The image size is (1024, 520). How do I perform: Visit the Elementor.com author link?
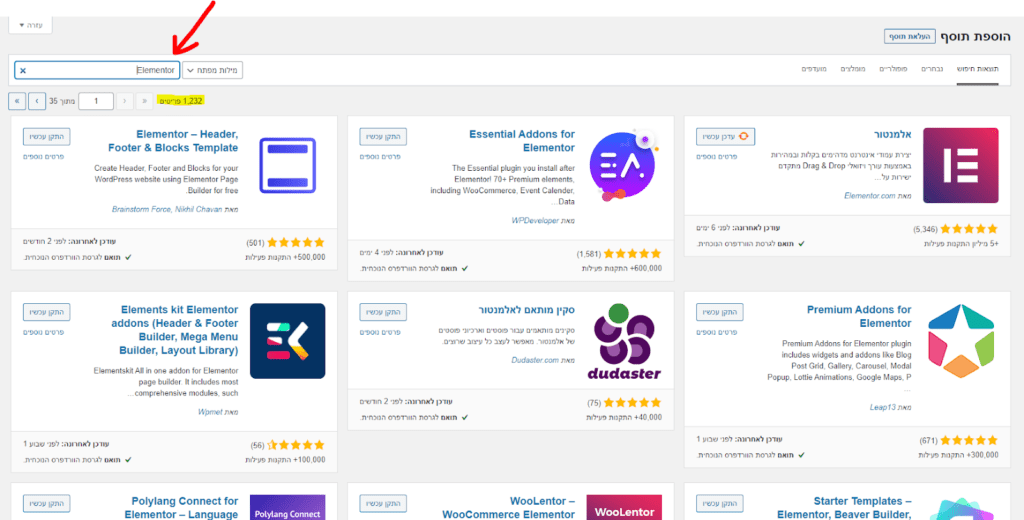click(869, 195)
